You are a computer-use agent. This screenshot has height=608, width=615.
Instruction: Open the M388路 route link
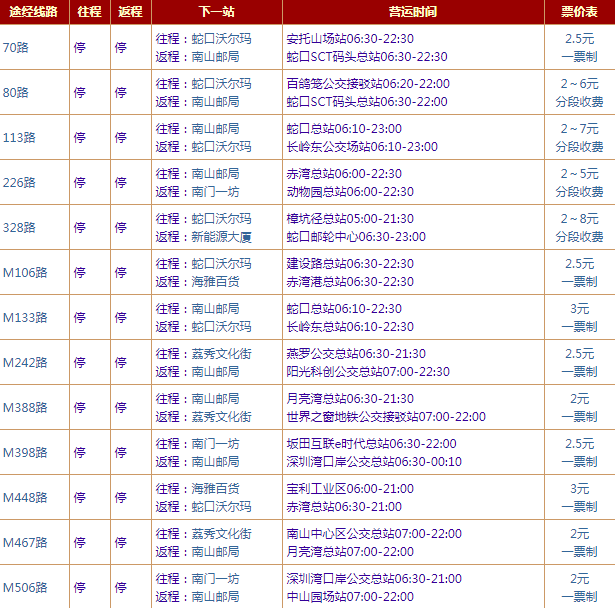point(25,407)
